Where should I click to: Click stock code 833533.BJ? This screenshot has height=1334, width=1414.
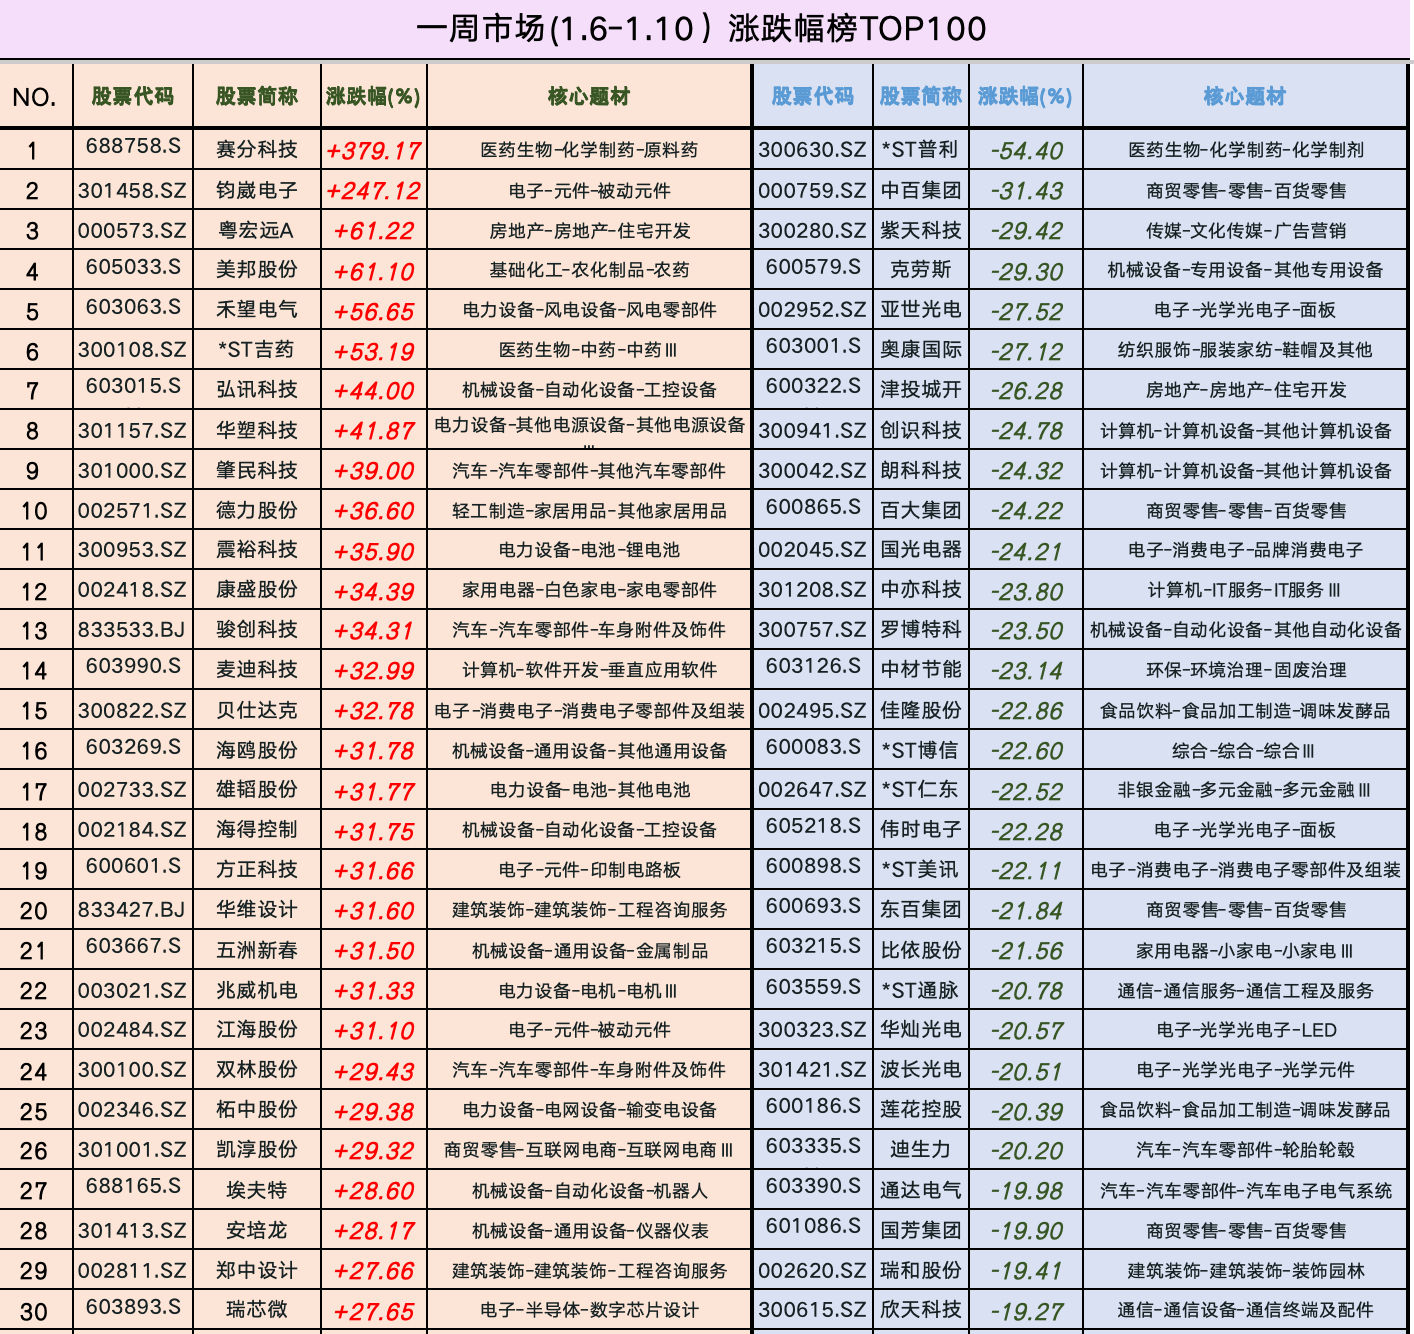pos(133,630)
